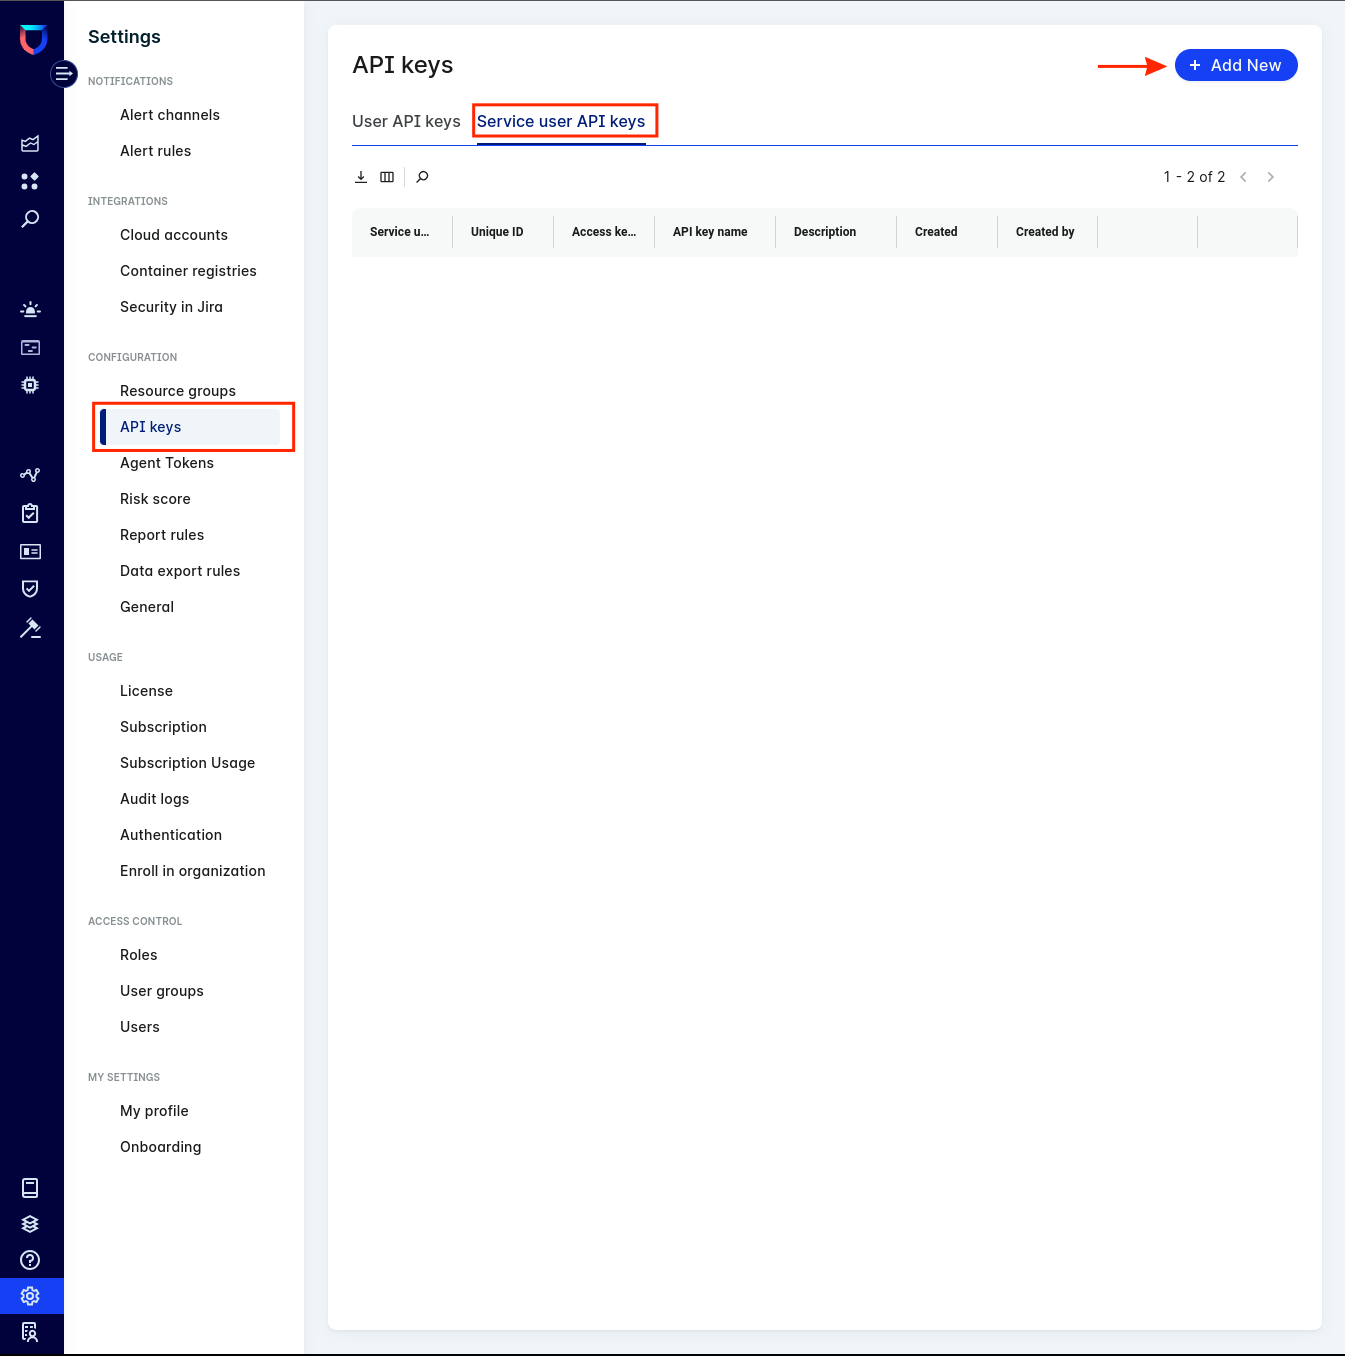The width and height of the screenshot is (1345, 1356).
Task: Open the column chooser icon
Action: coord(387,177)
